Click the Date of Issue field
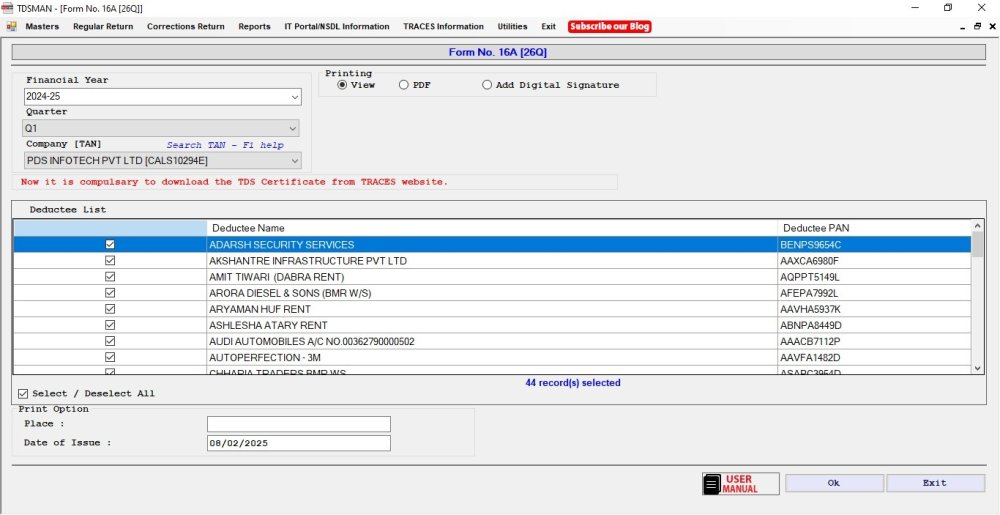Screen dimensions: 1000x515 (298, 444)
